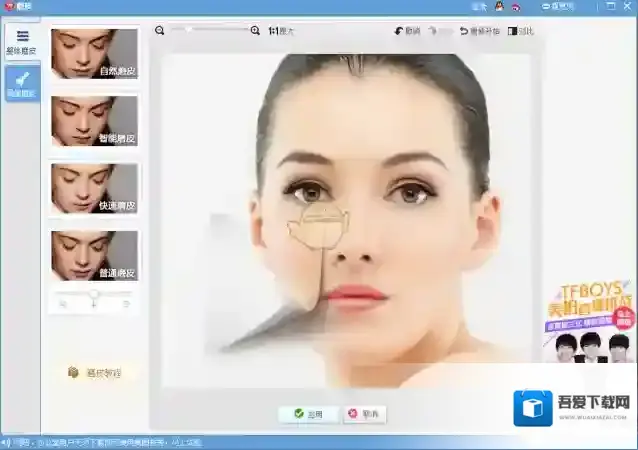Click the zoom out magnifier icon
This screenshot has height=450, width=638.
click(x=160, y=31)
